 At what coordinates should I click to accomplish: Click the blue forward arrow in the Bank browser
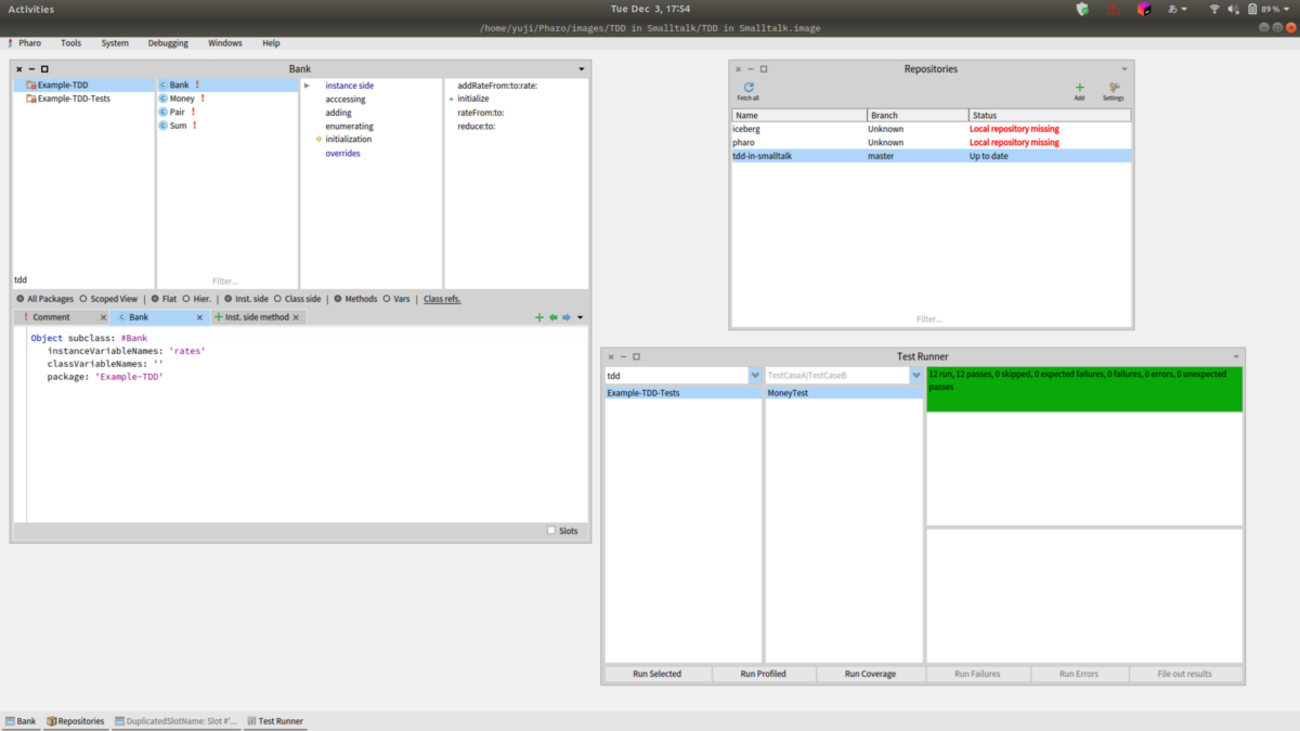pos(566,318)
